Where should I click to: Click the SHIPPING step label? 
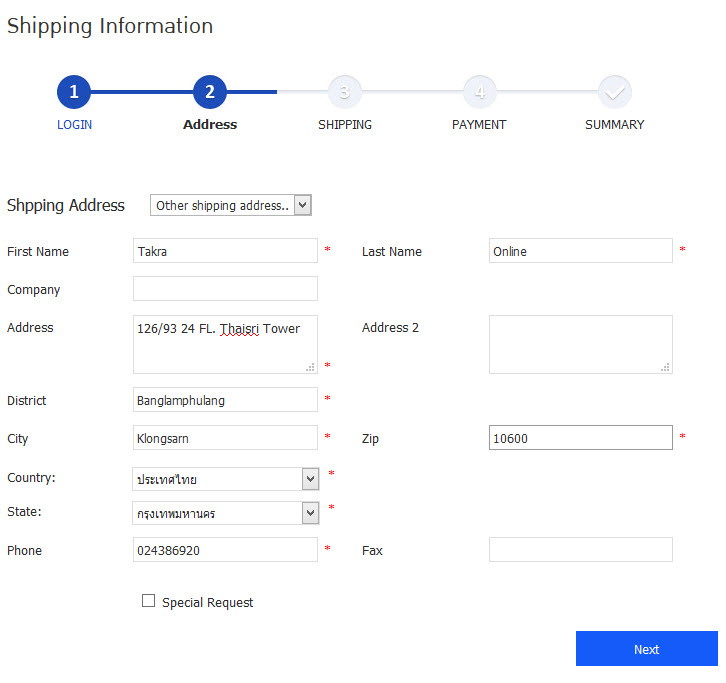click(x=345, y=125)
